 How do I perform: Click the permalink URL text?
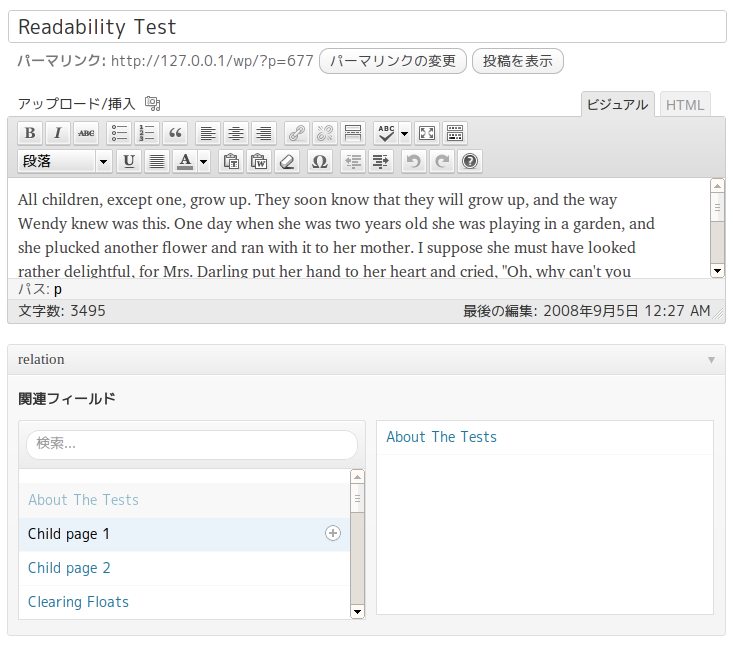(x=212, y=61)
